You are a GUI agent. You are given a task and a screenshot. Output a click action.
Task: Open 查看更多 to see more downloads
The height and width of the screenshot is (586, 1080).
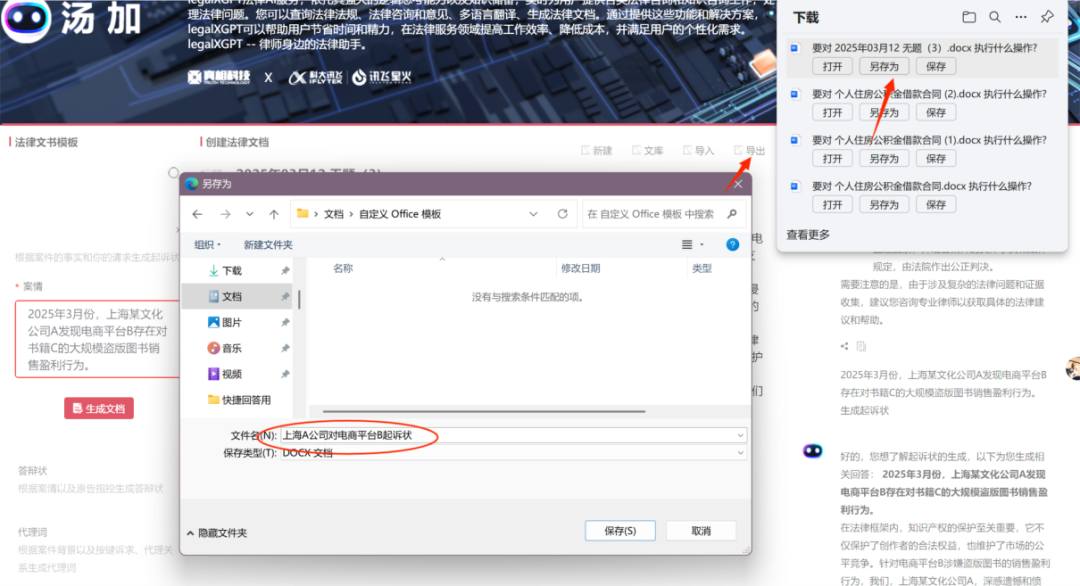tap(808, 233)
